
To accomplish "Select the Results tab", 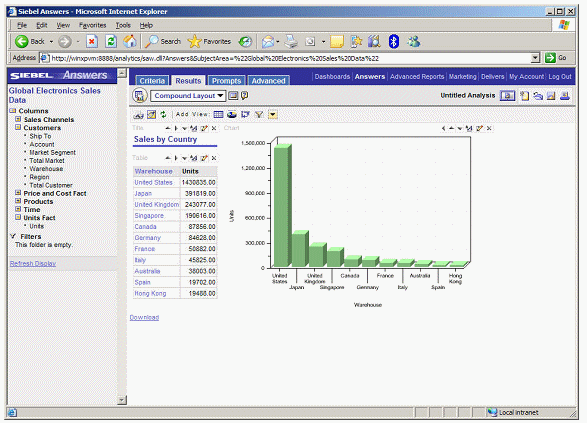I will coord(188,80).
